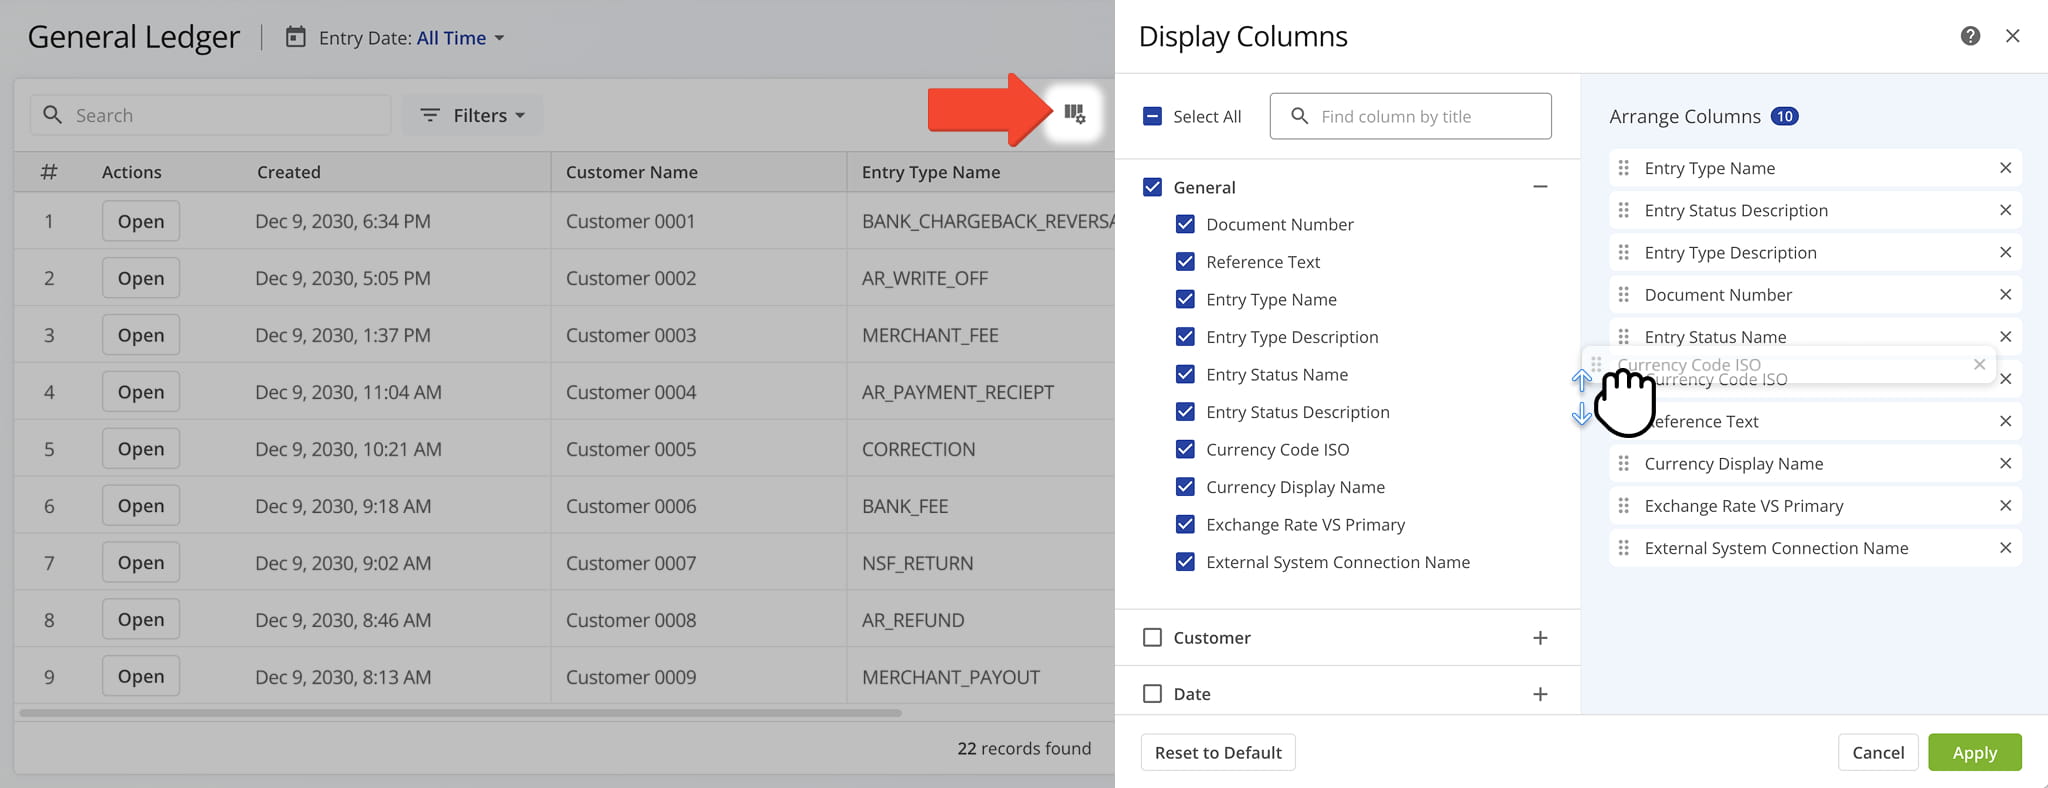
Task: Uncheck Entry Status Description column checkbox
Action: (x=1185, y=411)
